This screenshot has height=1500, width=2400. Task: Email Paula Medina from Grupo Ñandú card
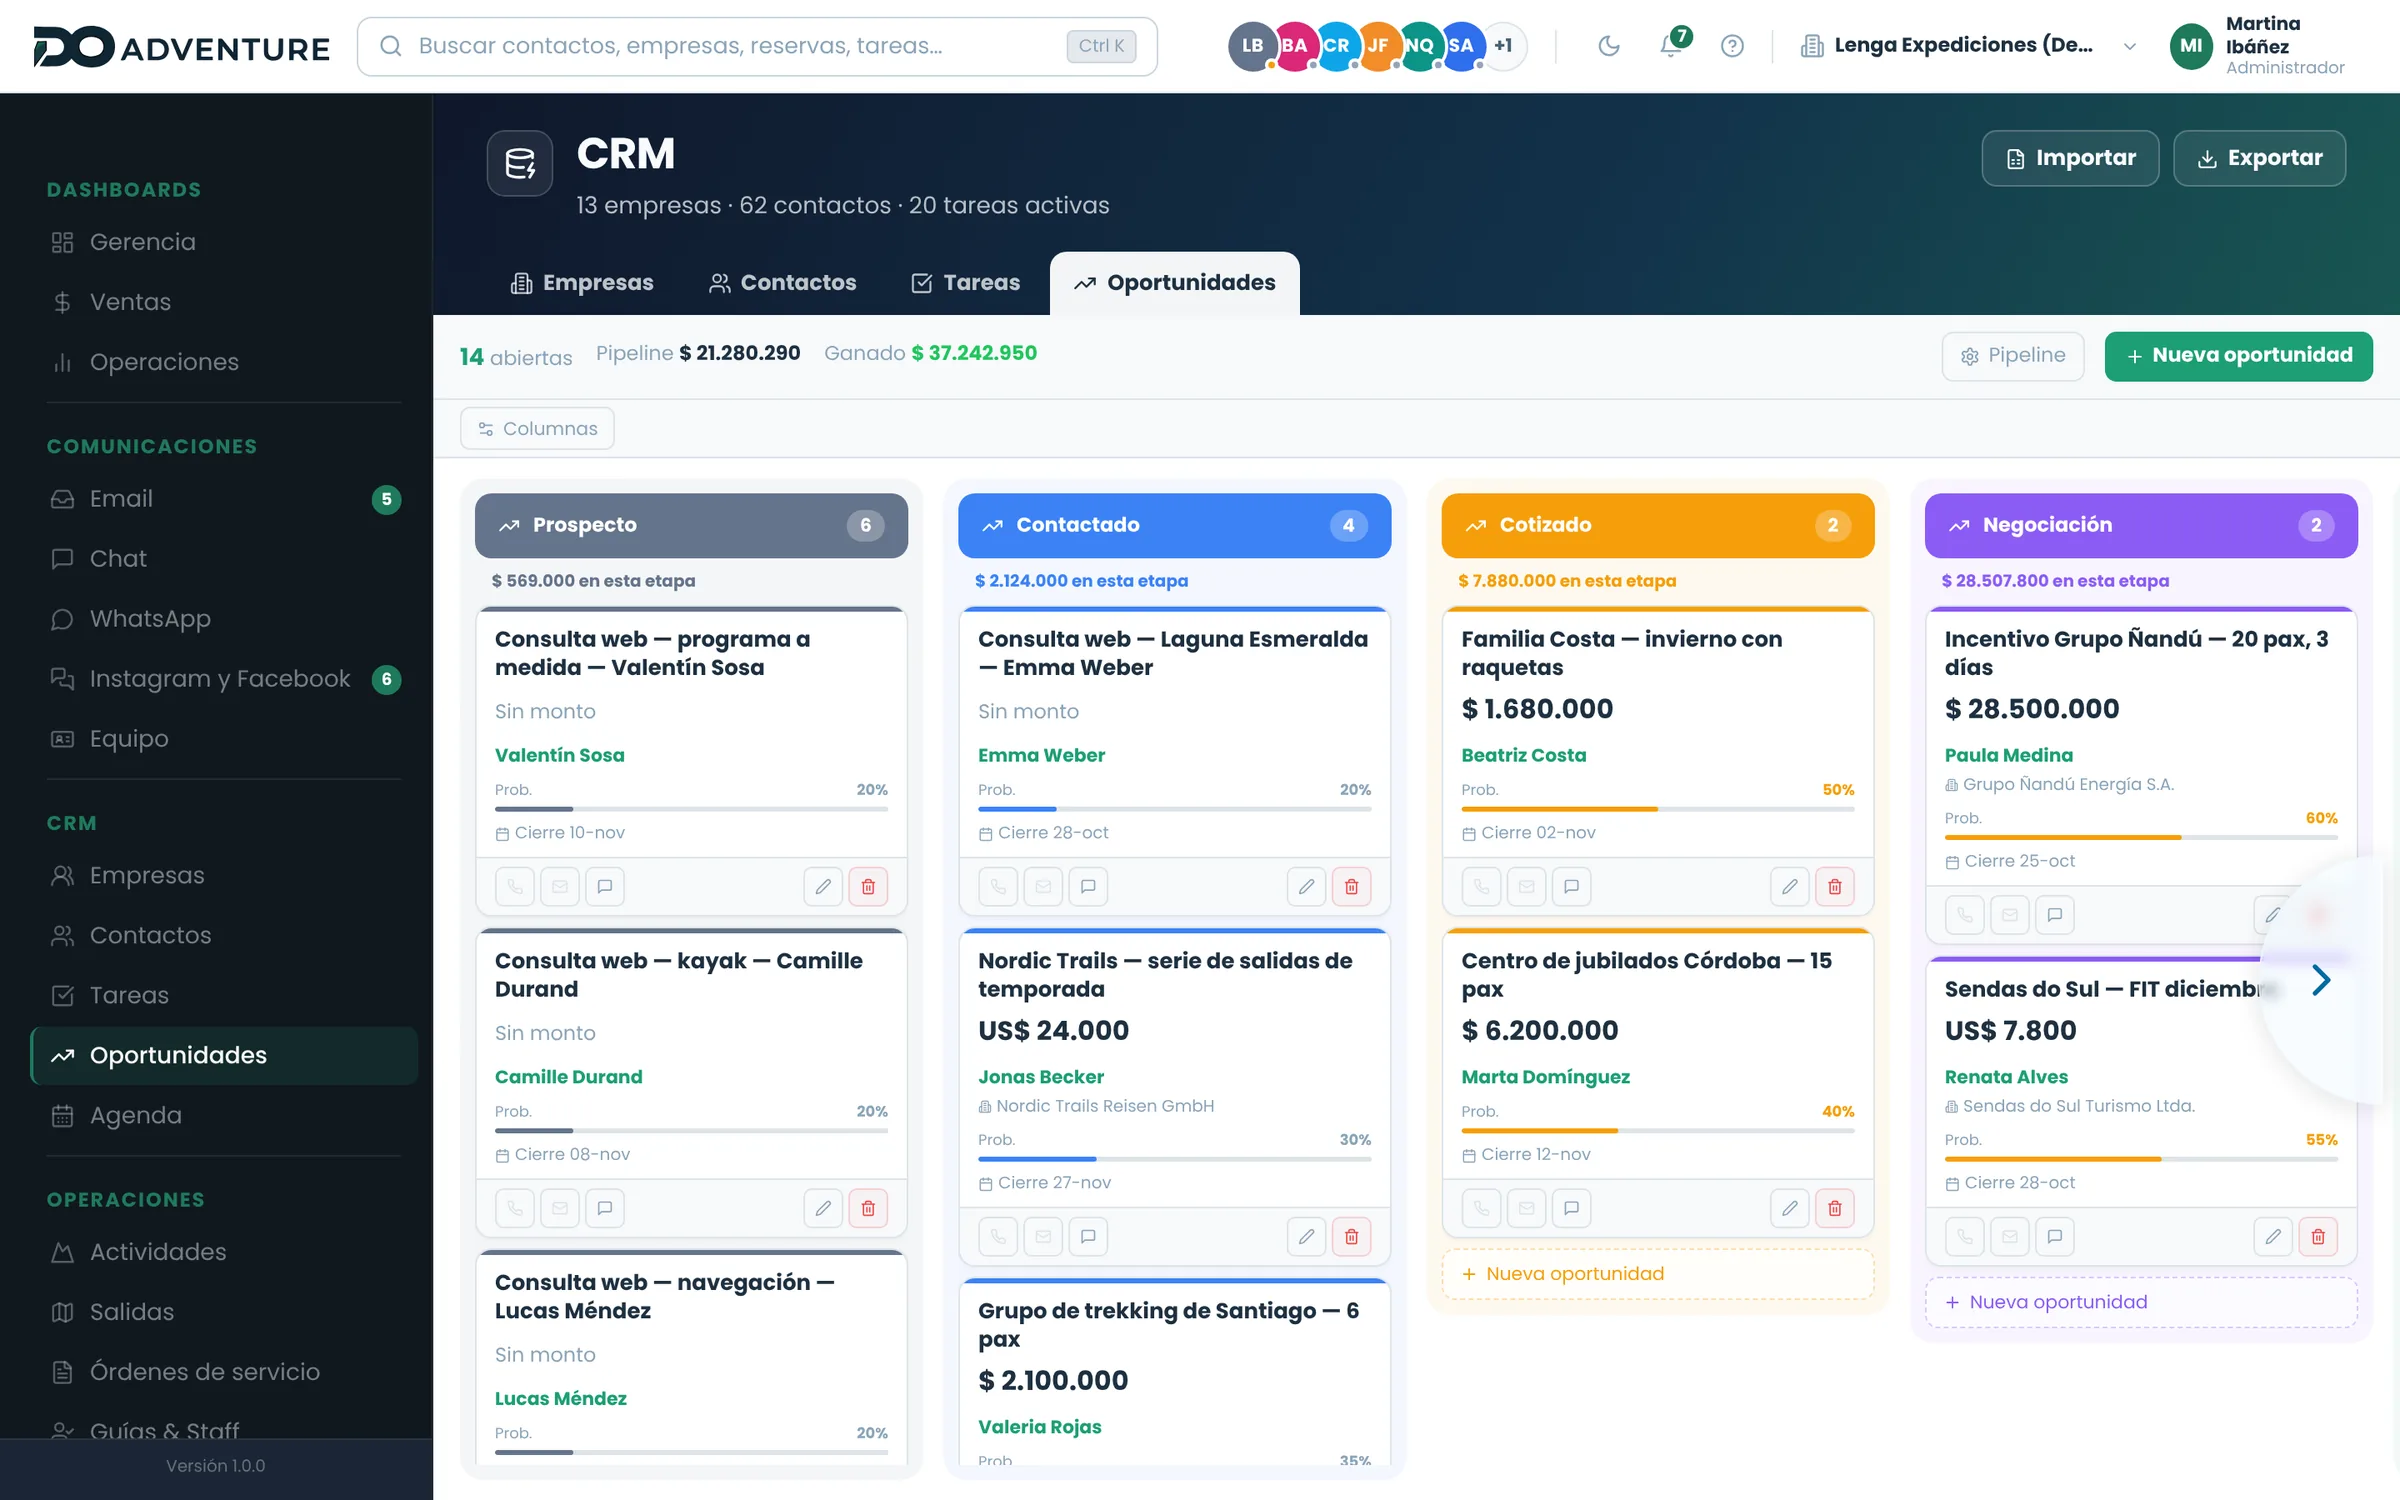pos(2009,914)
